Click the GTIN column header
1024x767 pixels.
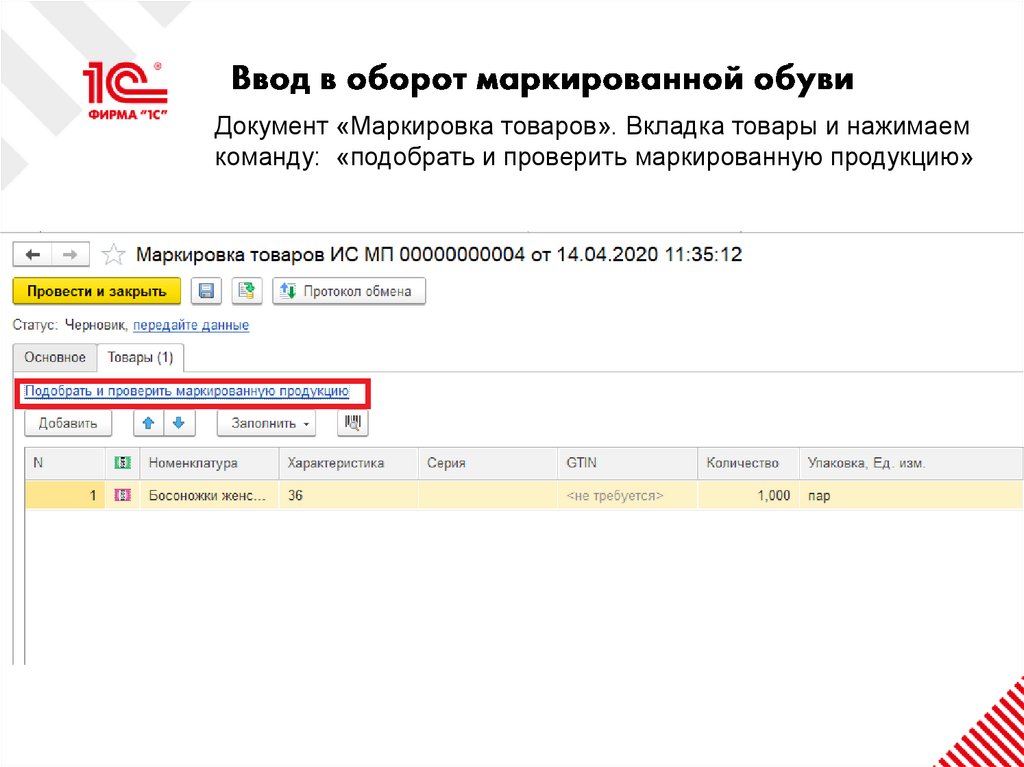click(x=628, y=463)
